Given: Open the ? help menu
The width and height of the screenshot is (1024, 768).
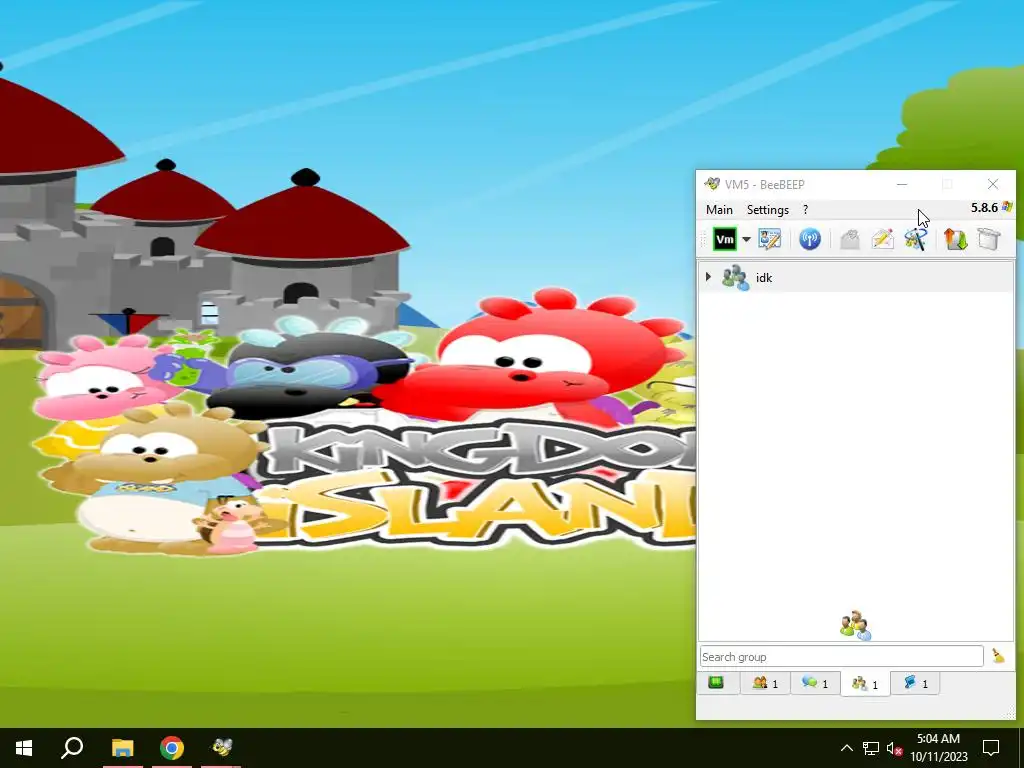Looking at the screenshot, I should [x=805, y=210].
